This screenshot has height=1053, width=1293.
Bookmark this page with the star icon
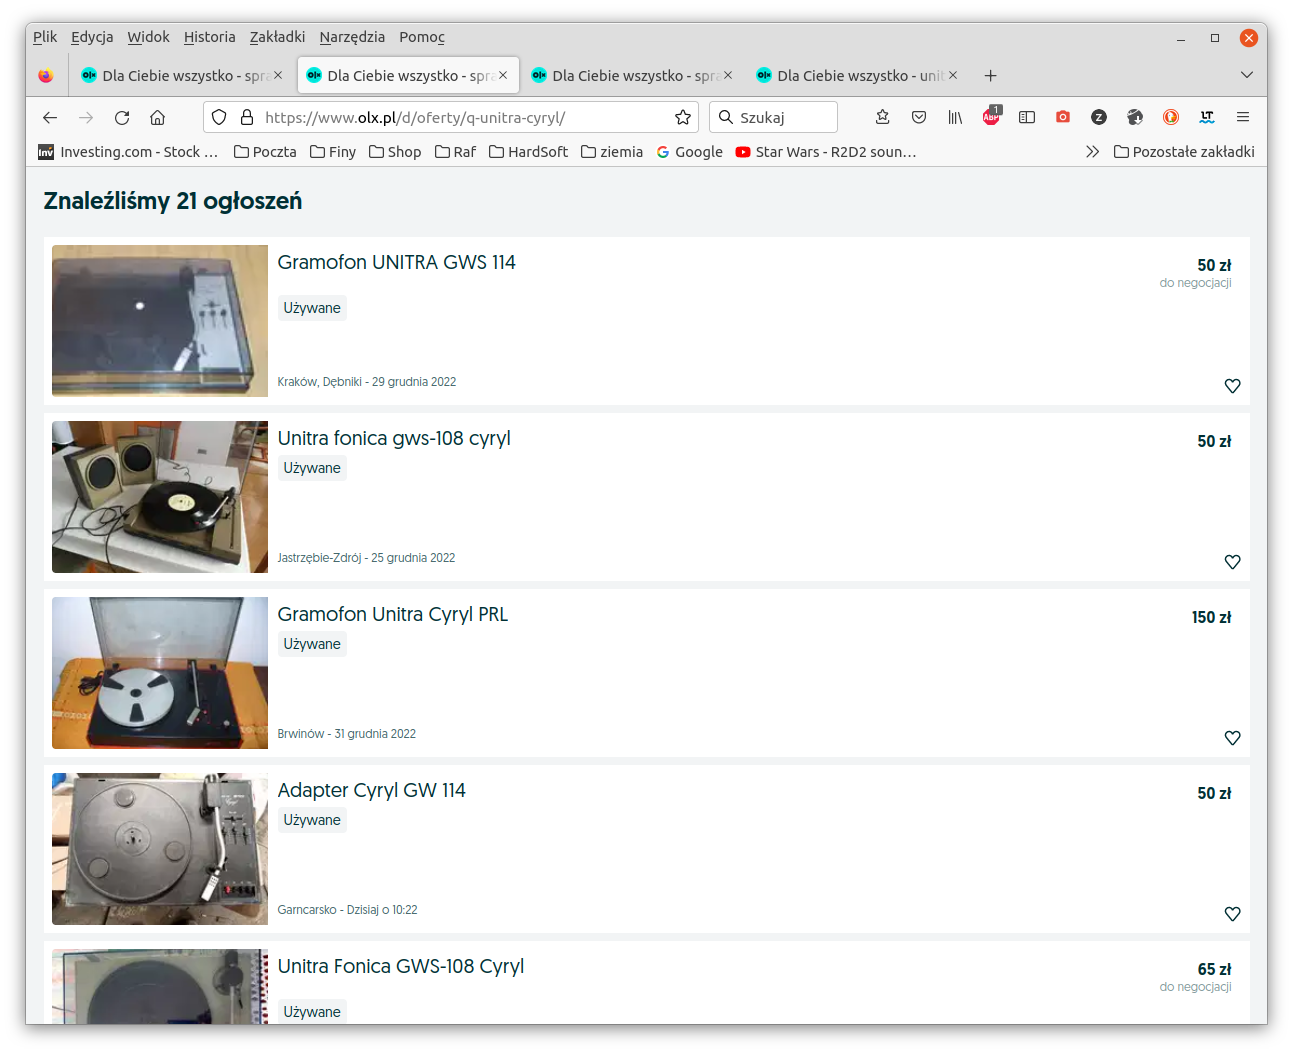click(683, 117)
